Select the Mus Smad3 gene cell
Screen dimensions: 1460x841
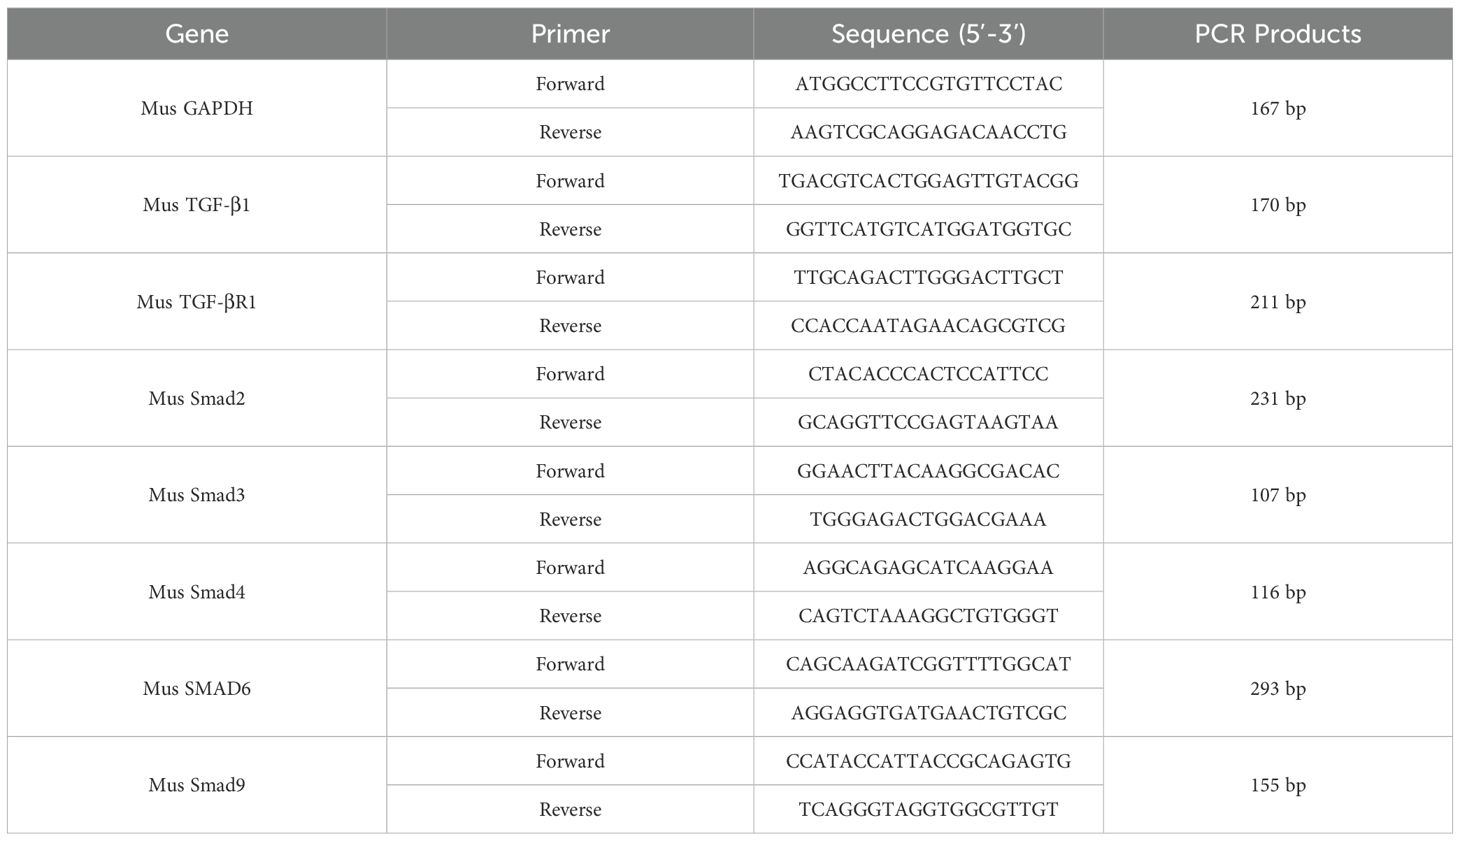[x=197, y=495]
